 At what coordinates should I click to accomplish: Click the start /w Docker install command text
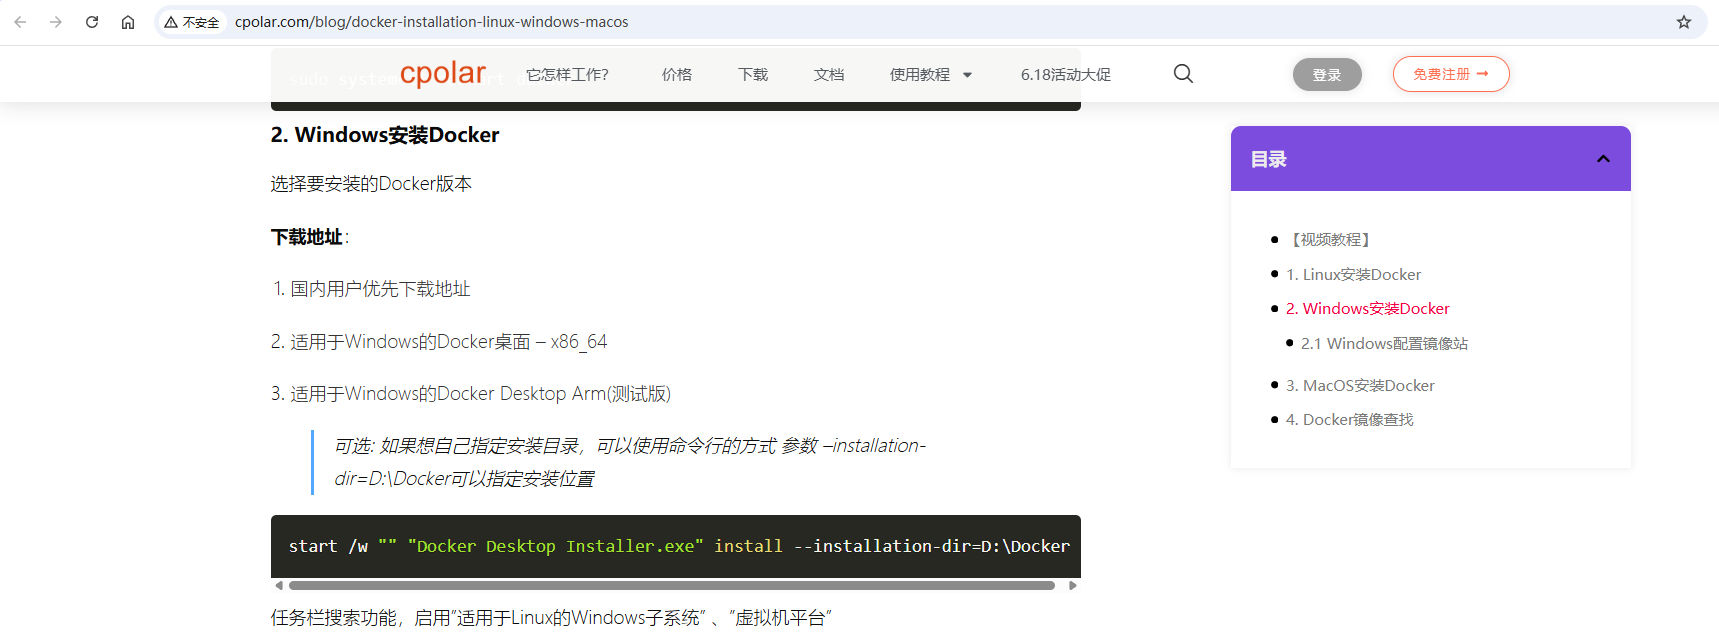tap(679, 546)
